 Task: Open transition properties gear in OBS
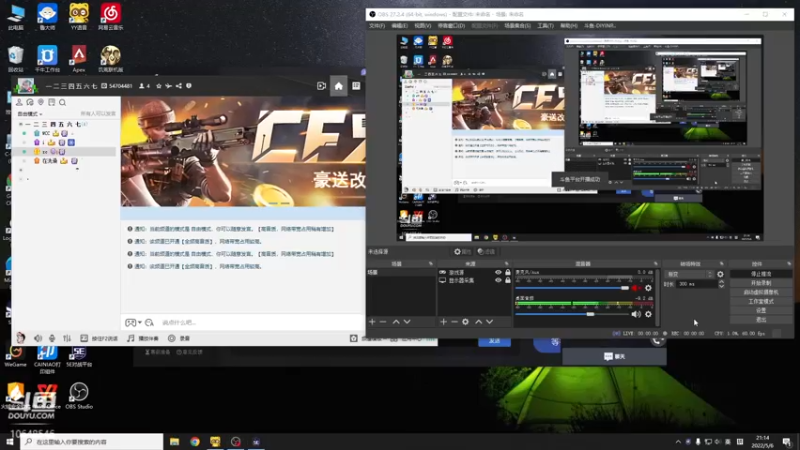click(x=720, y=274)
